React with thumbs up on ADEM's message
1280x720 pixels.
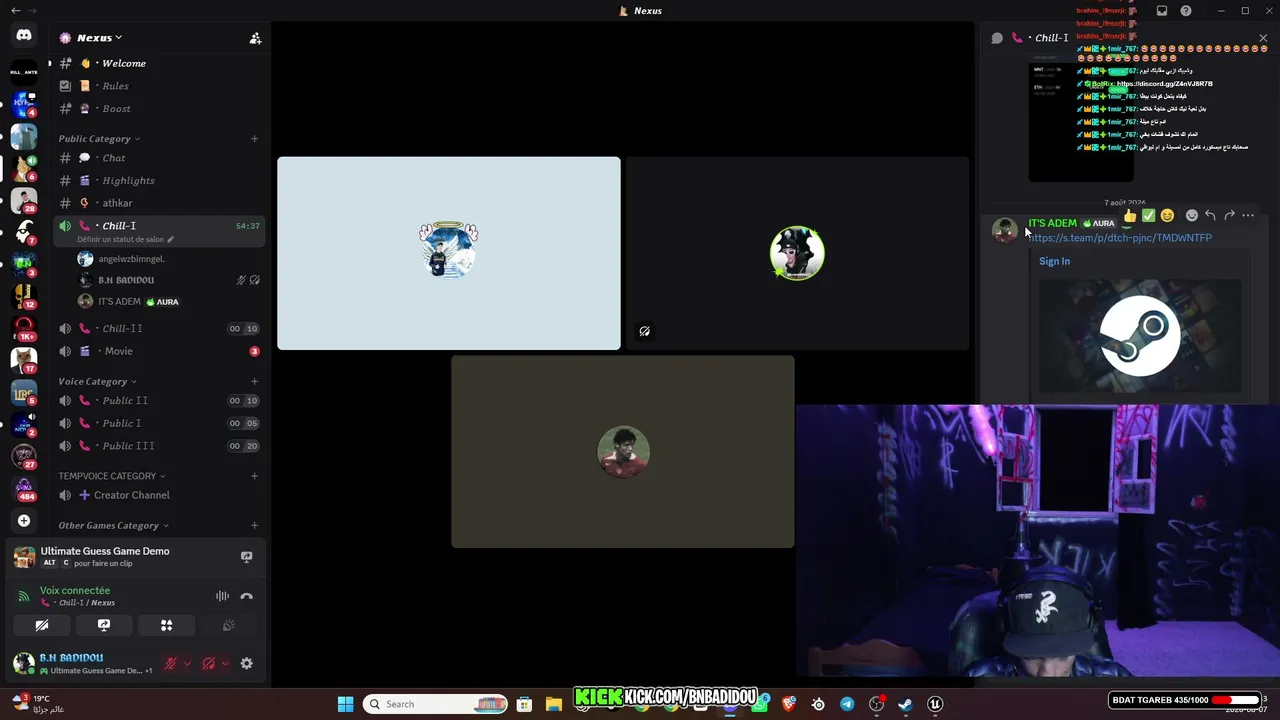1130,215
